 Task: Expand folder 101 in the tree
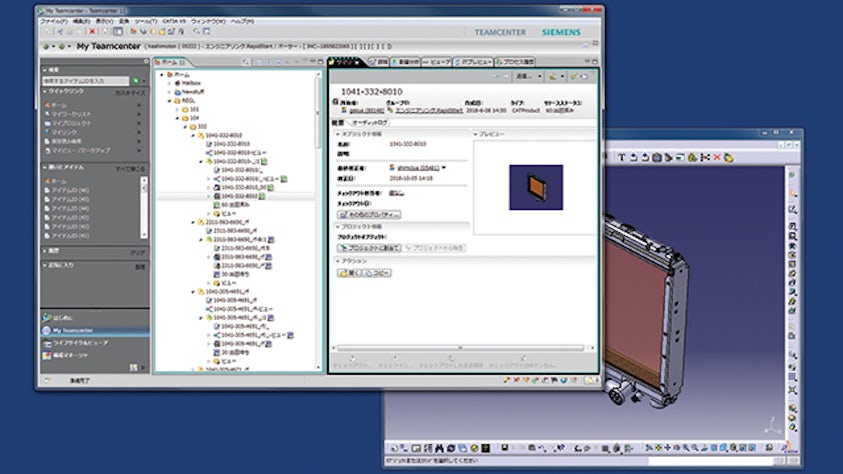tap(177, 109)
